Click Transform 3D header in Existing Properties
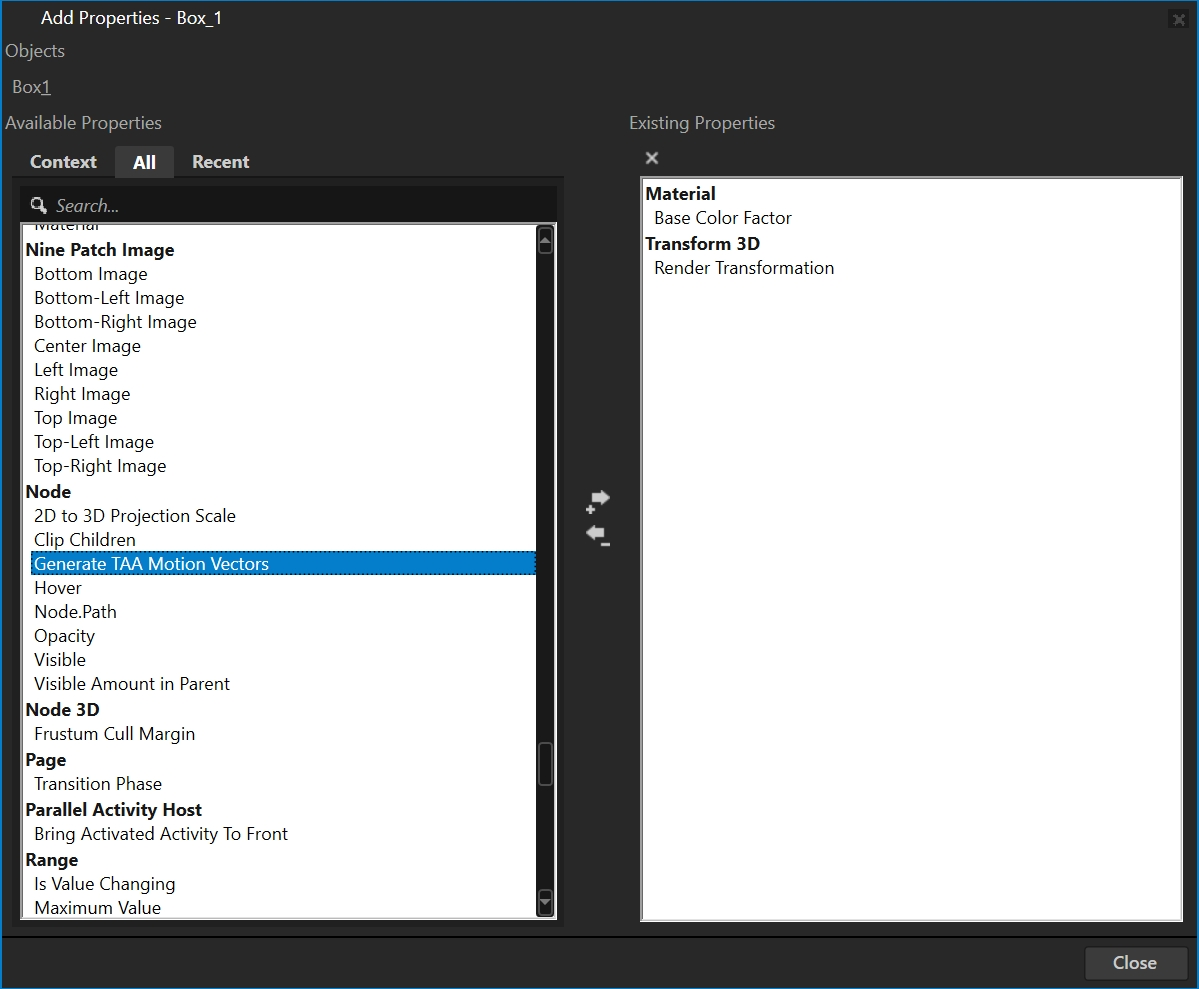Image resolution: width=1199 pixels, height=989 pixels. [x=703, y=243]
